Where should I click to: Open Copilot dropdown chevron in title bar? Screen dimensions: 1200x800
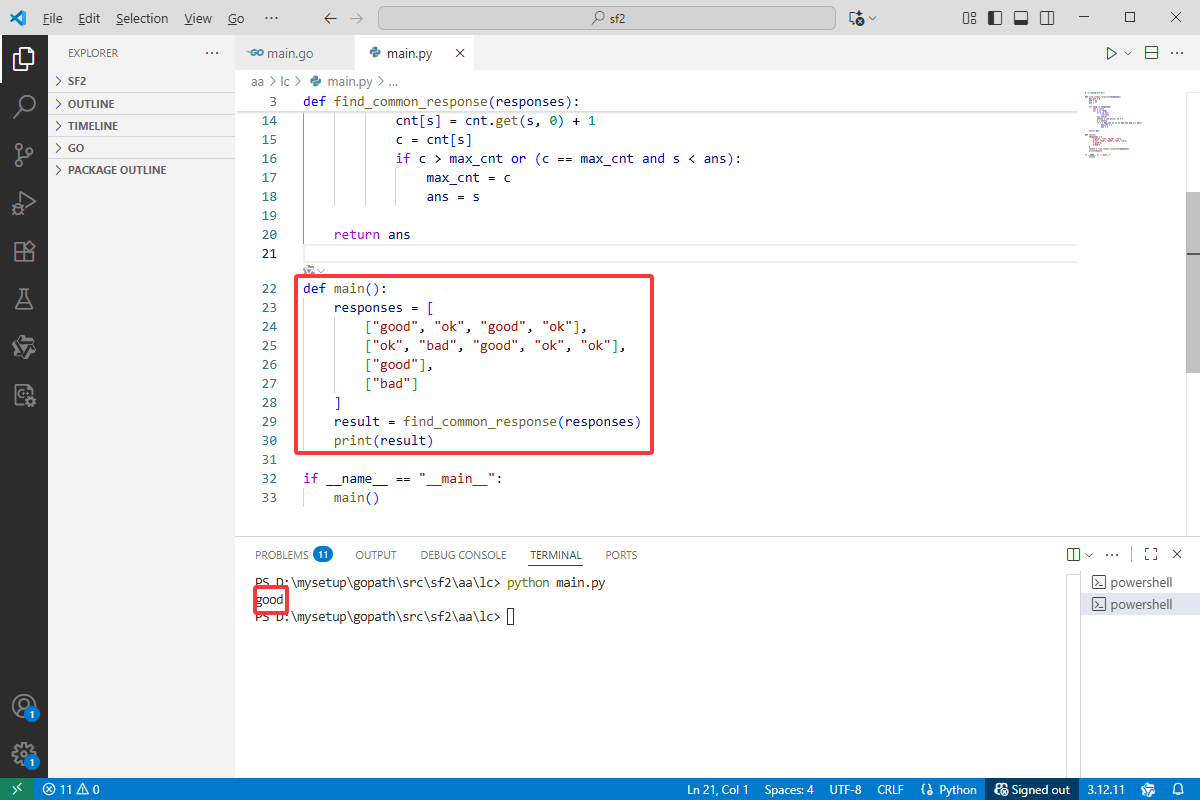click(x=872, y=18)
